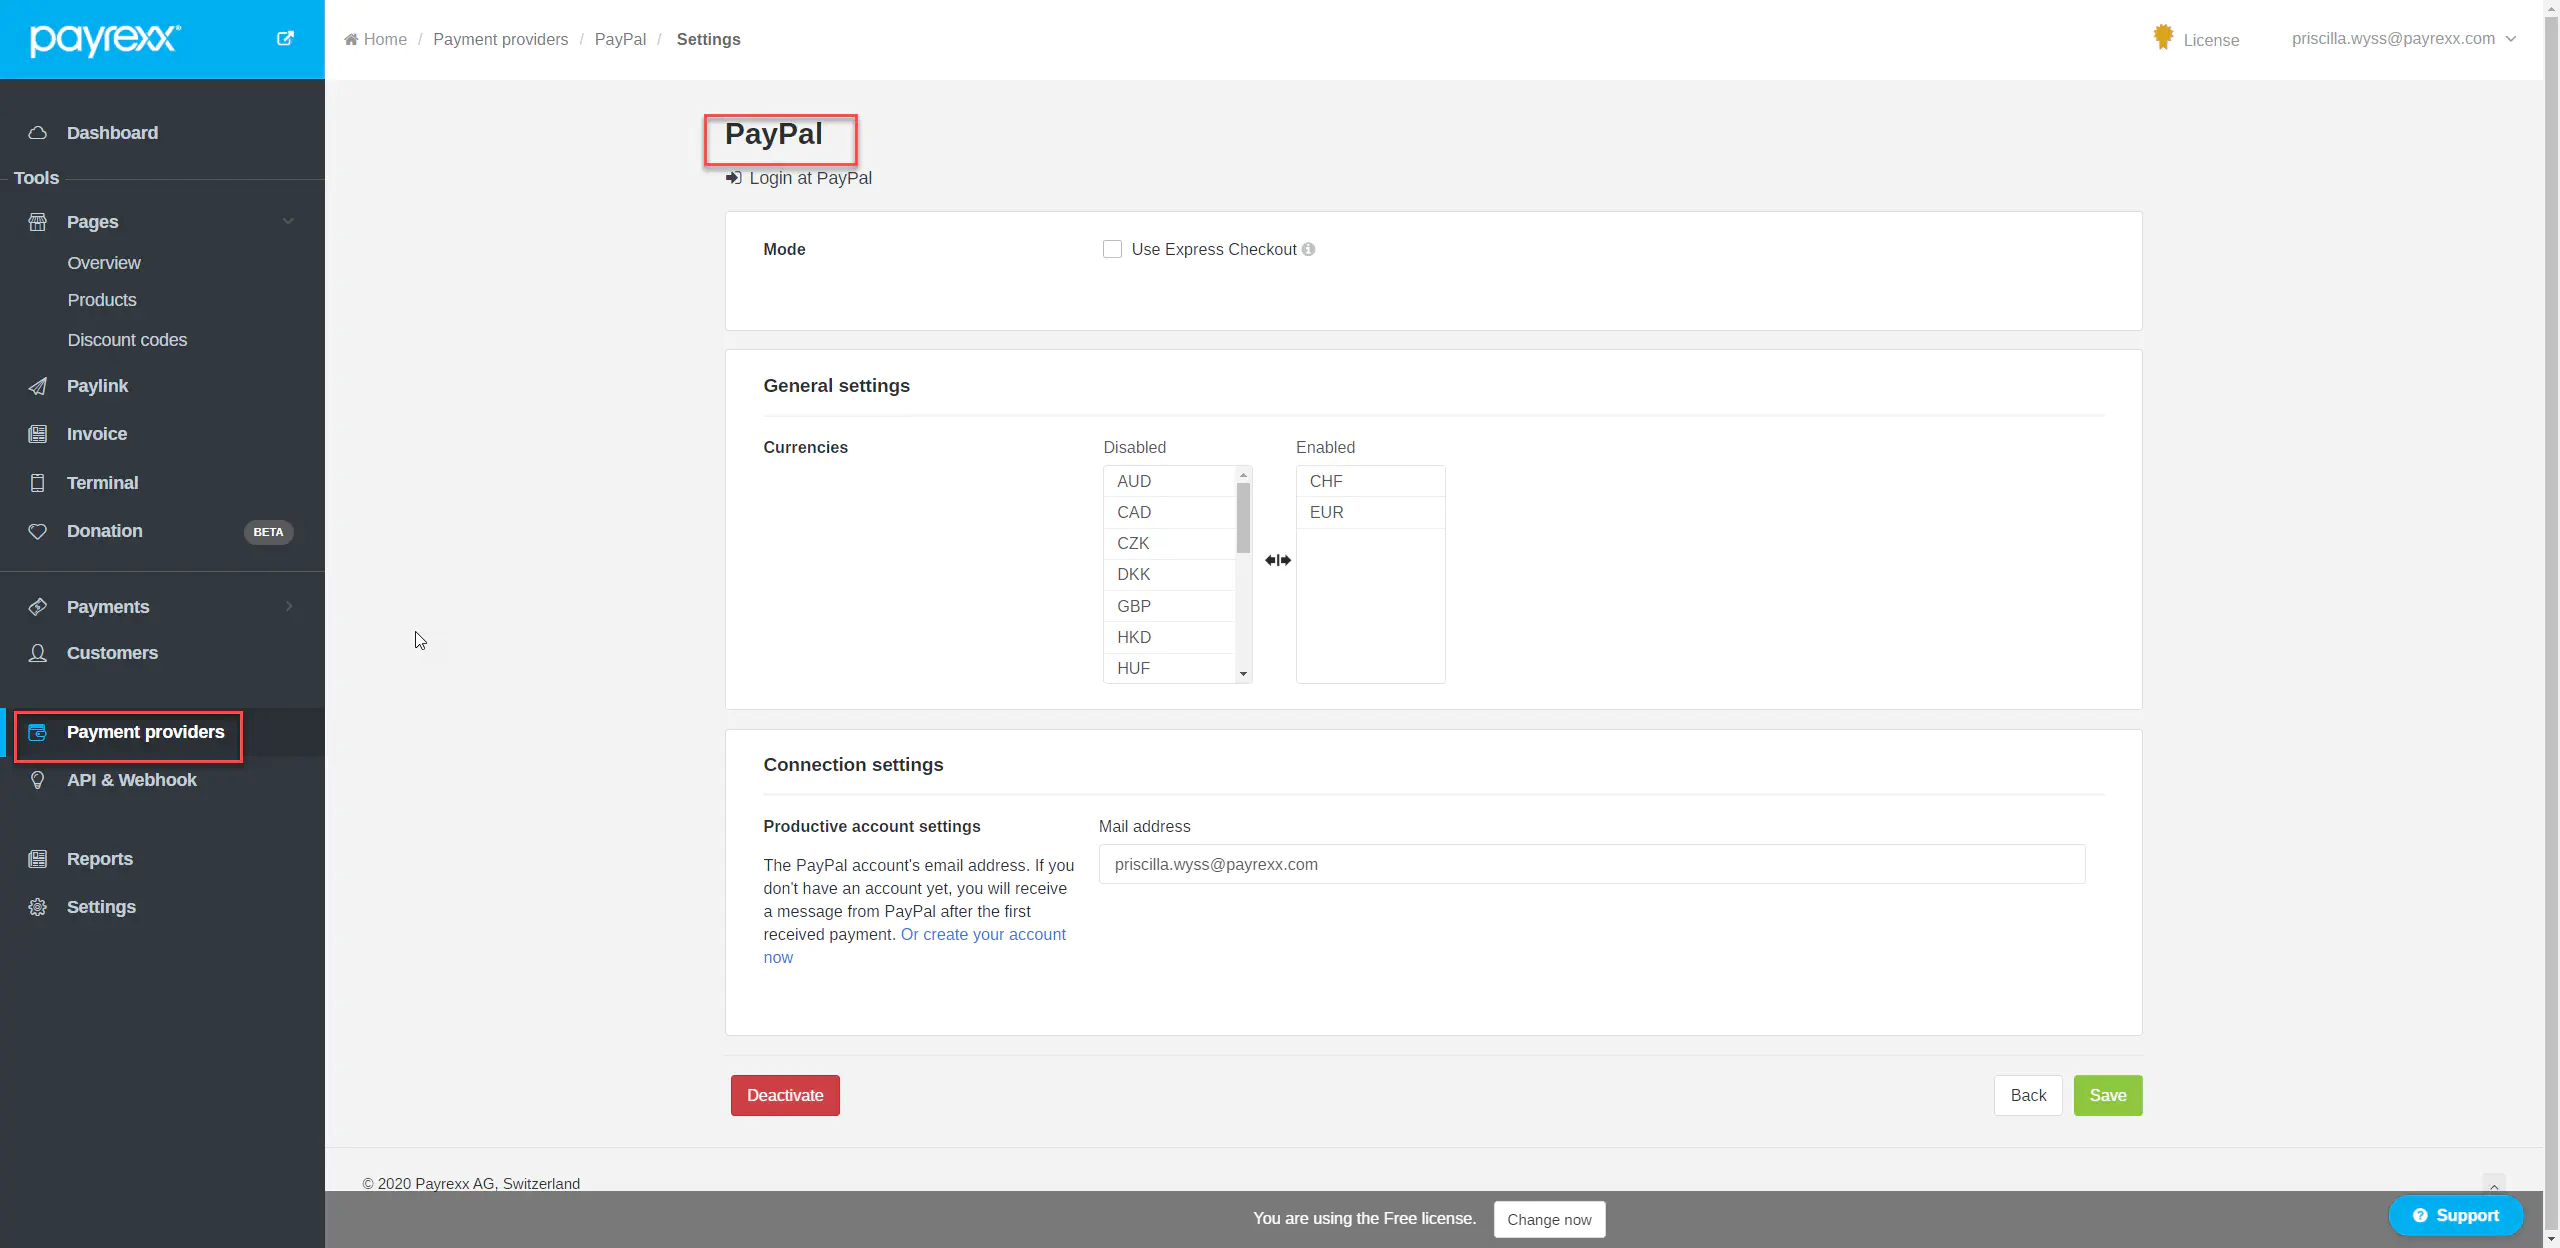Click the currency transfer arrows icon
2560x1248 pixels.
coord(1277,560)
